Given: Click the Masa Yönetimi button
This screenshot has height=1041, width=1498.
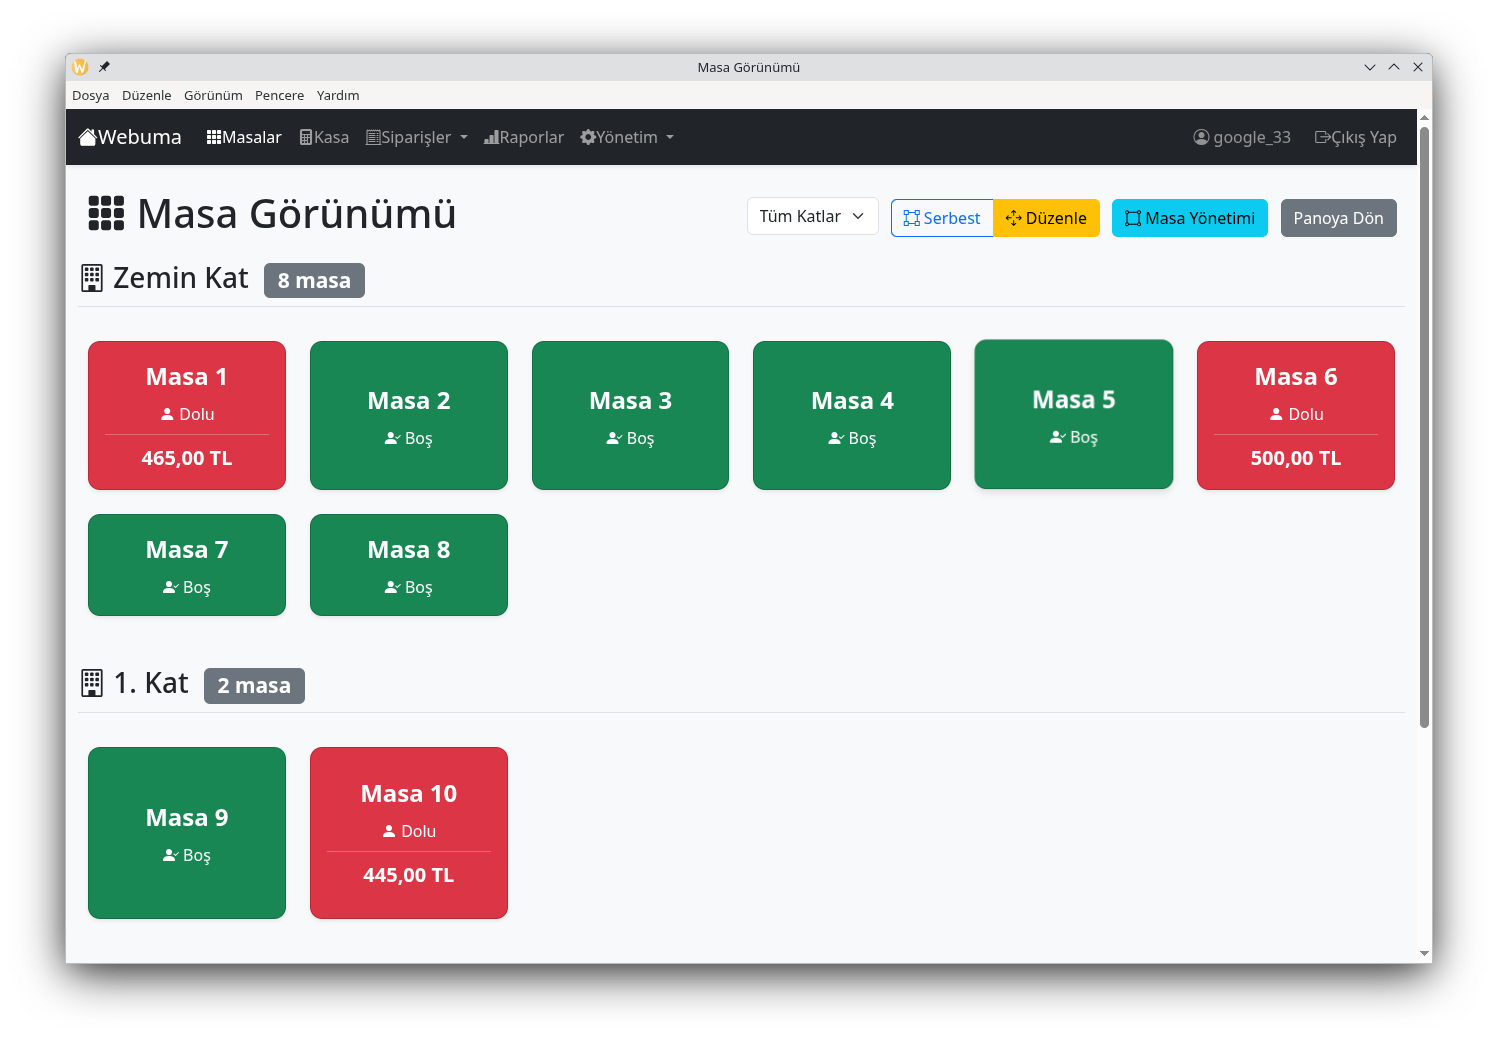Looking at the screenshot, I should (x=1189, y=217).
